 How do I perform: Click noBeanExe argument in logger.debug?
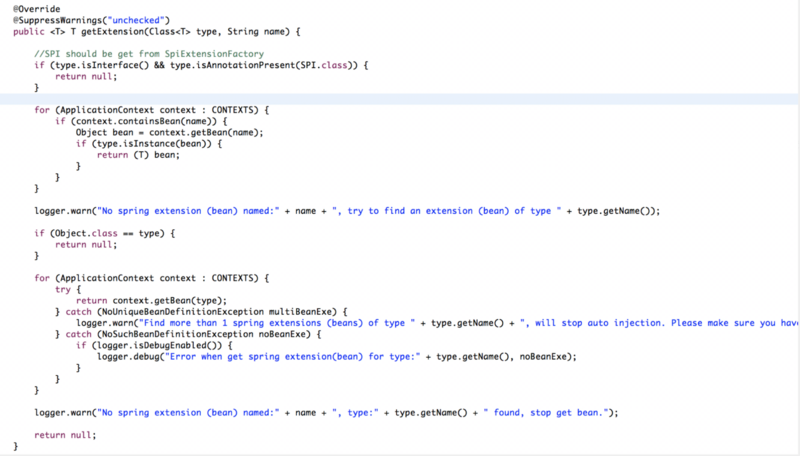tap(543, 357)
